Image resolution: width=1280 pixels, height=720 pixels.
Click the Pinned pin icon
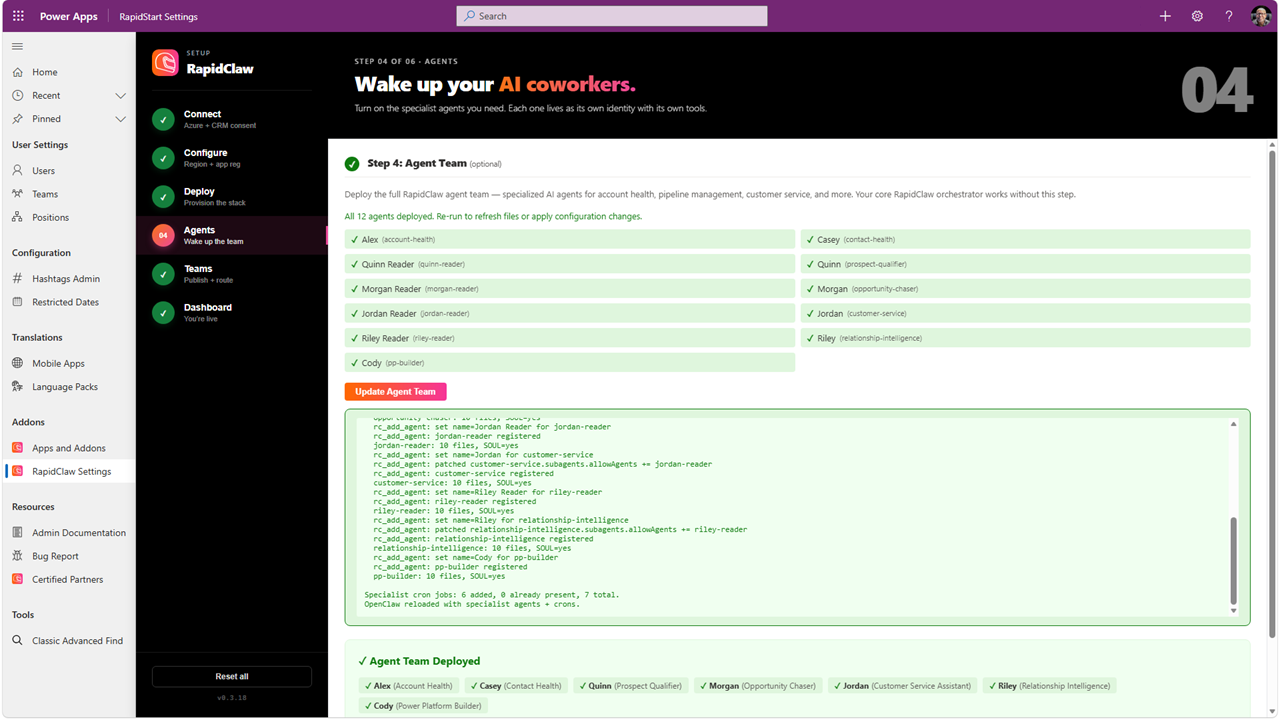coord(18,118)
